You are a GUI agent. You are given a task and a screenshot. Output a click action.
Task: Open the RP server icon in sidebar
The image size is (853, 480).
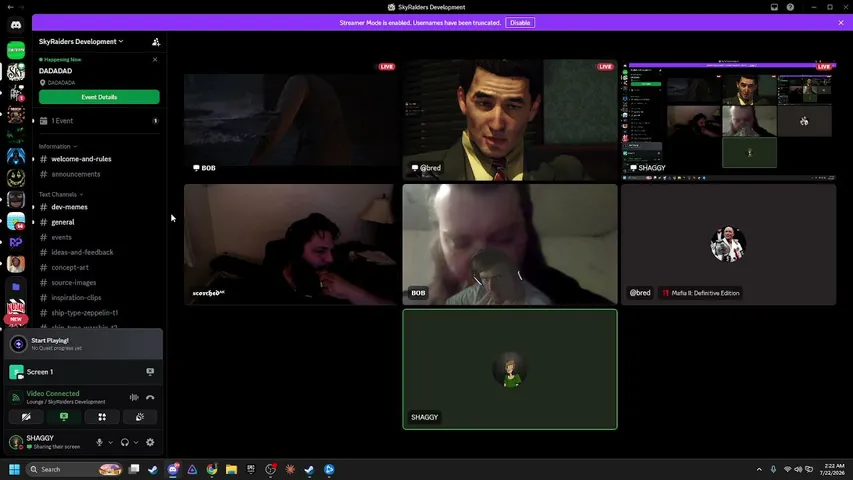pos(16,242)
